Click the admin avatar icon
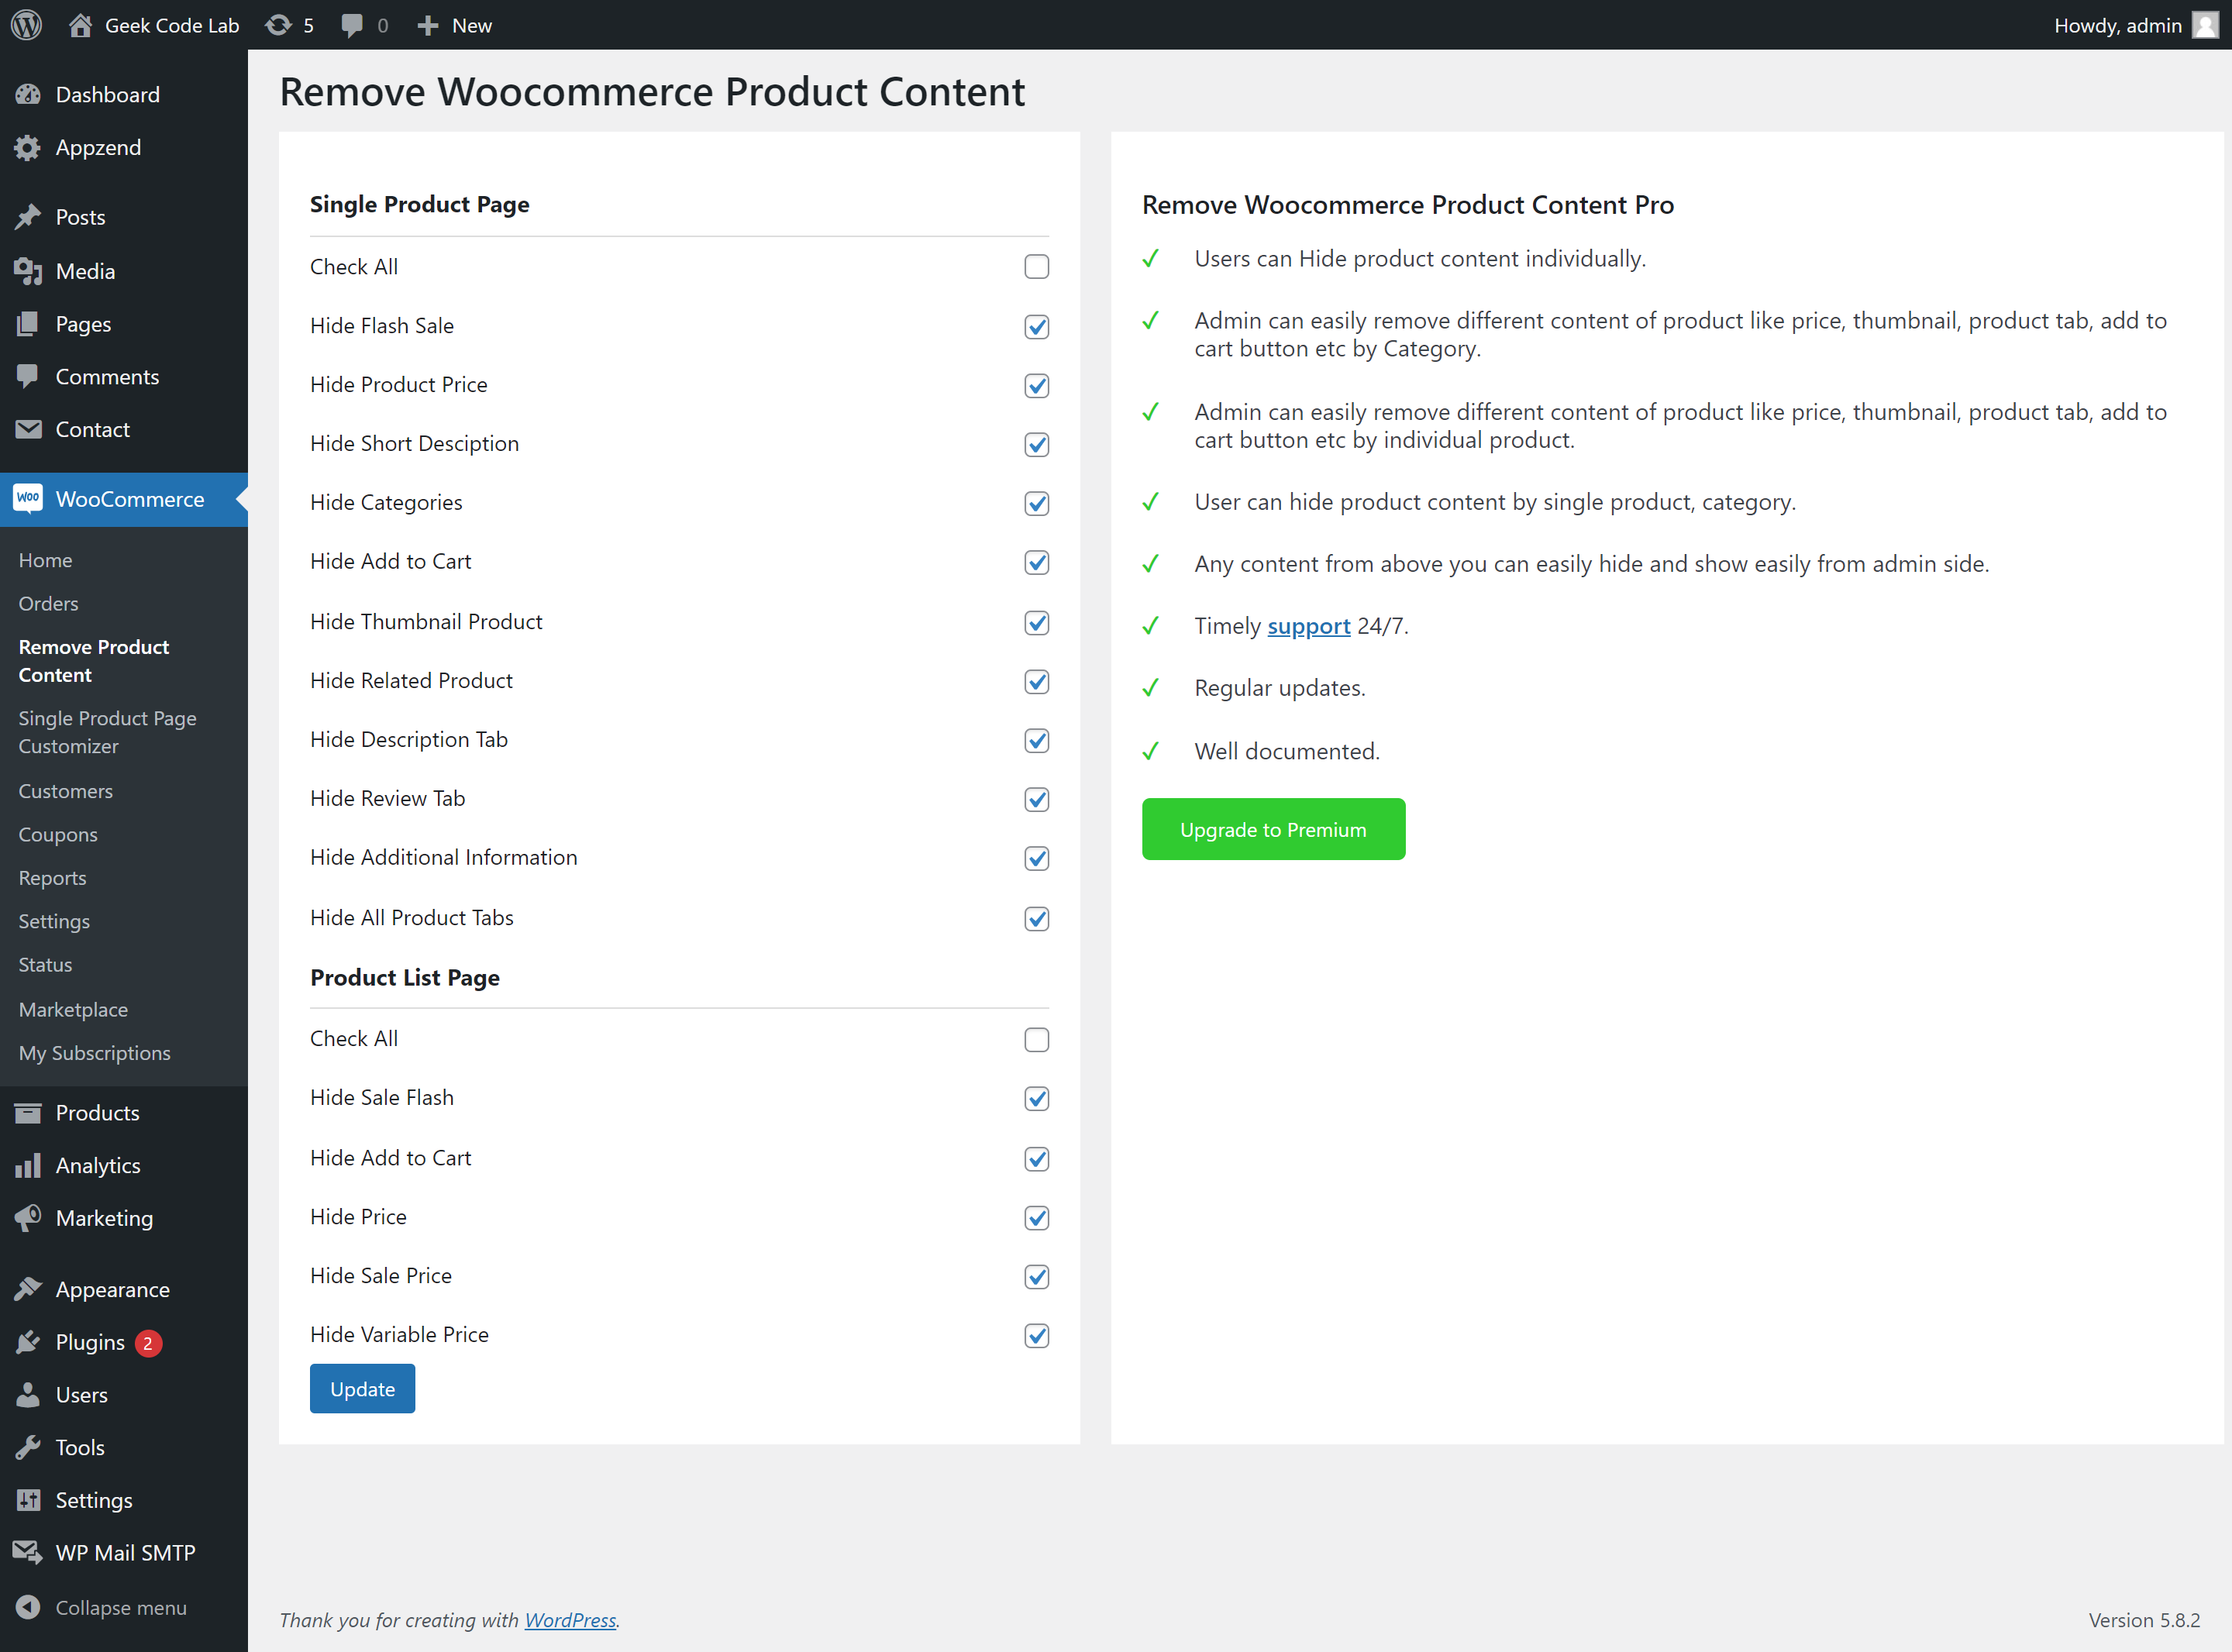The image size is (2232, 1652). click(x=2204, y=25)
